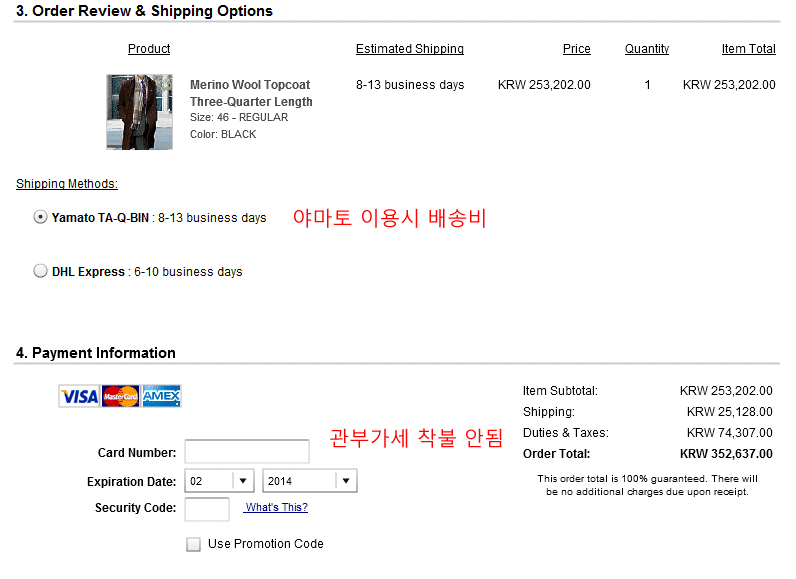Enable the Use Promotion Code checkbox

coord(194,544)
